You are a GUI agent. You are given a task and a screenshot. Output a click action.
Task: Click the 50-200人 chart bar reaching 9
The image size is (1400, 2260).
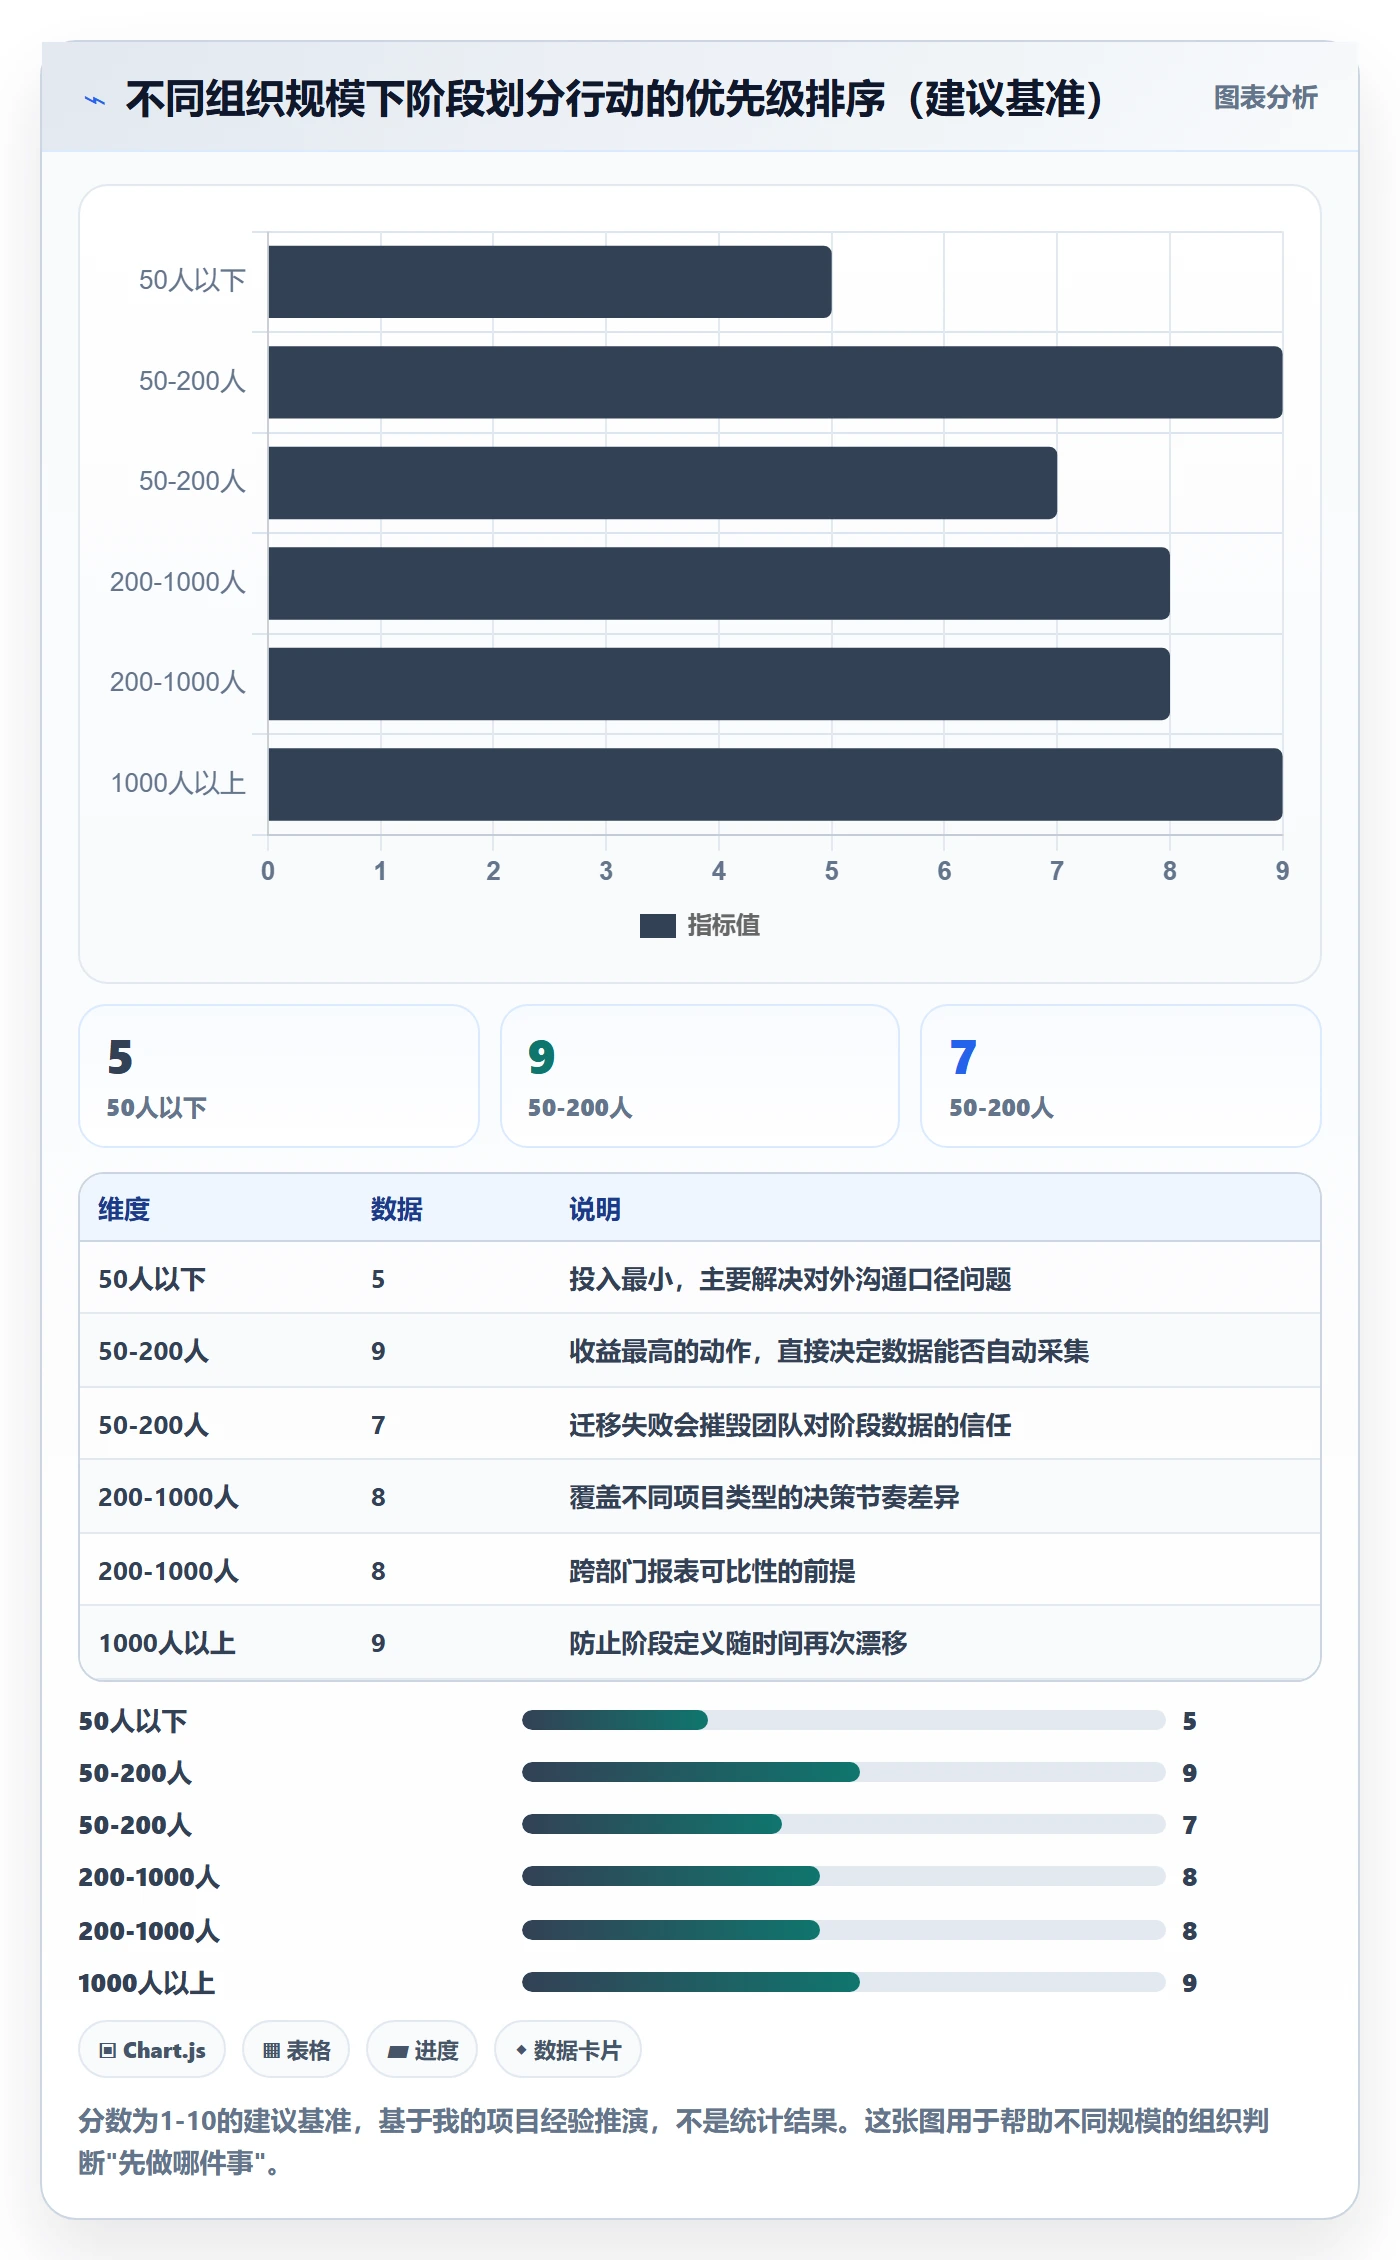(x=775, y=382)
